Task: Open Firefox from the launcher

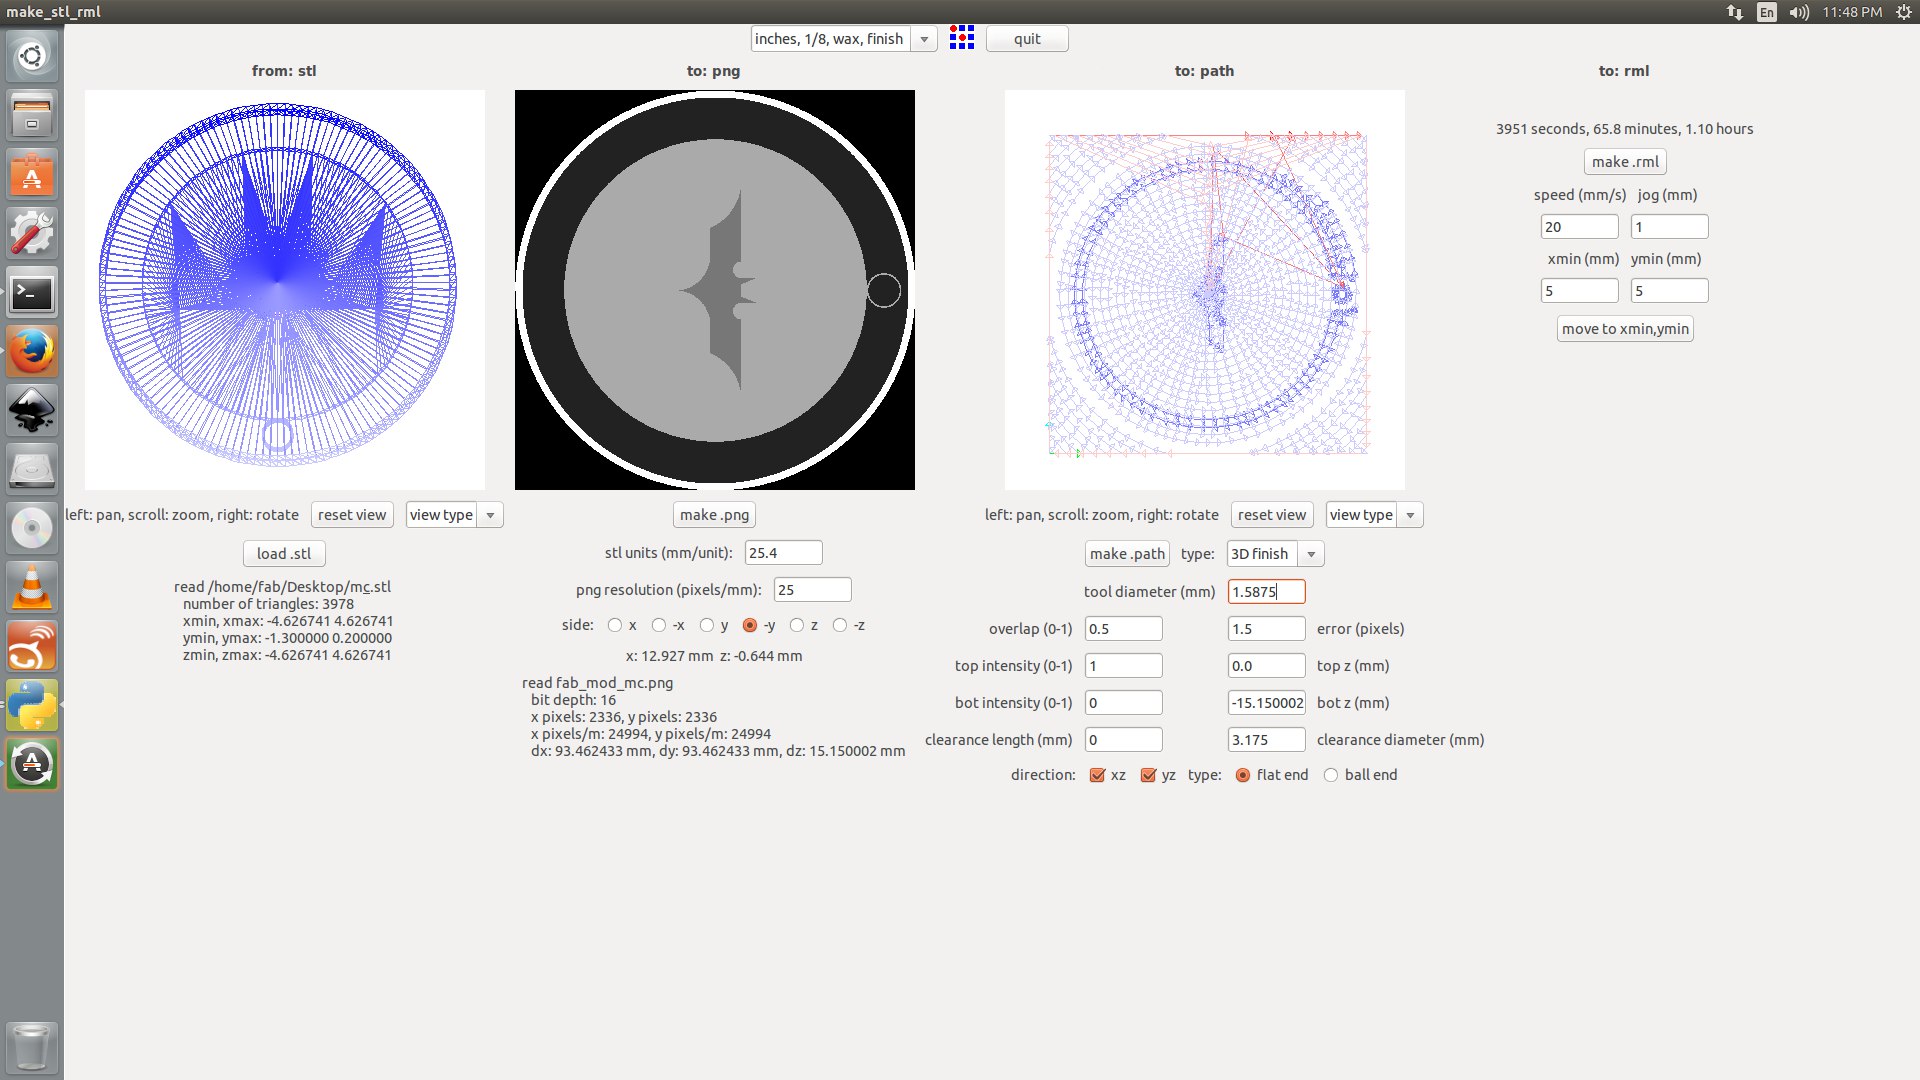Action: 32,351
